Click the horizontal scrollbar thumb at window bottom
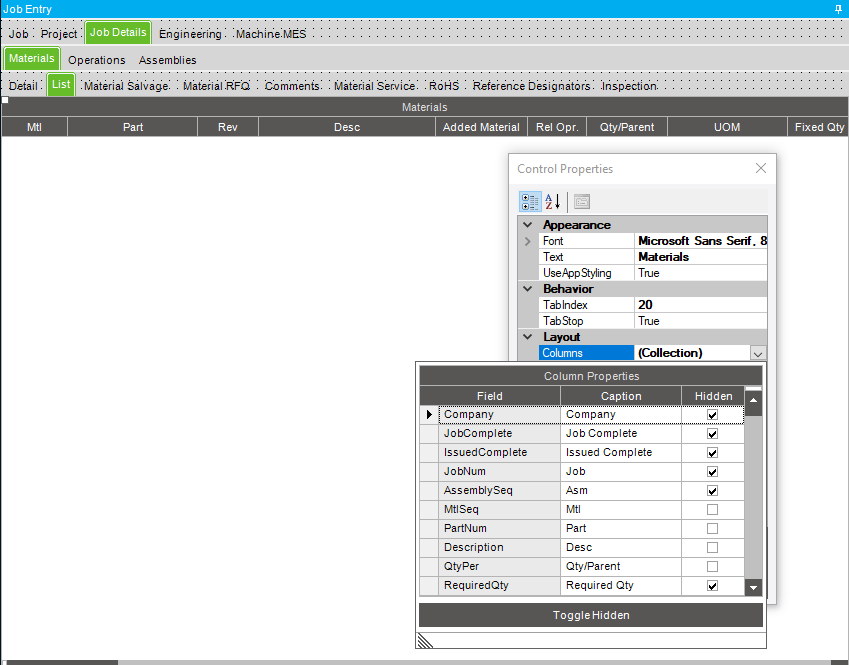849x665 pixels. 61,662
